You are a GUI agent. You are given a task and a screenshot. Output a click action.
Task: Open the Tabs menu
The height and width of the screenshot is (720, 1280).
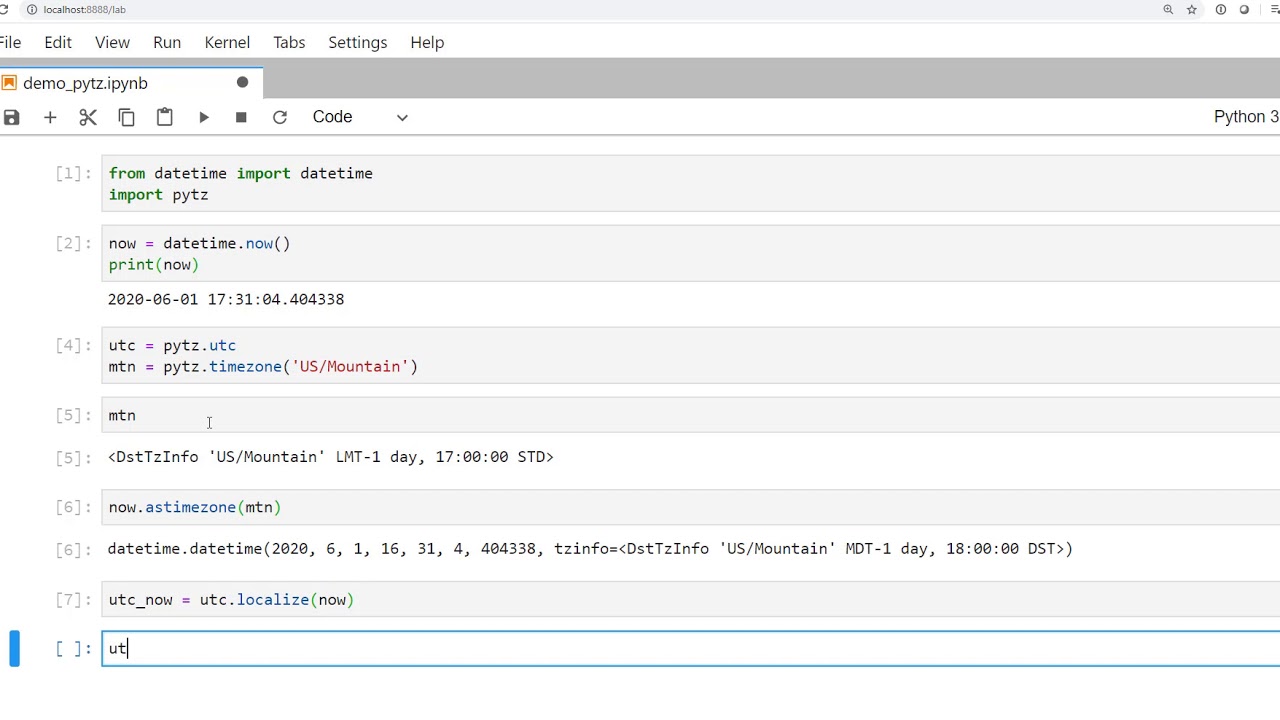289,42
